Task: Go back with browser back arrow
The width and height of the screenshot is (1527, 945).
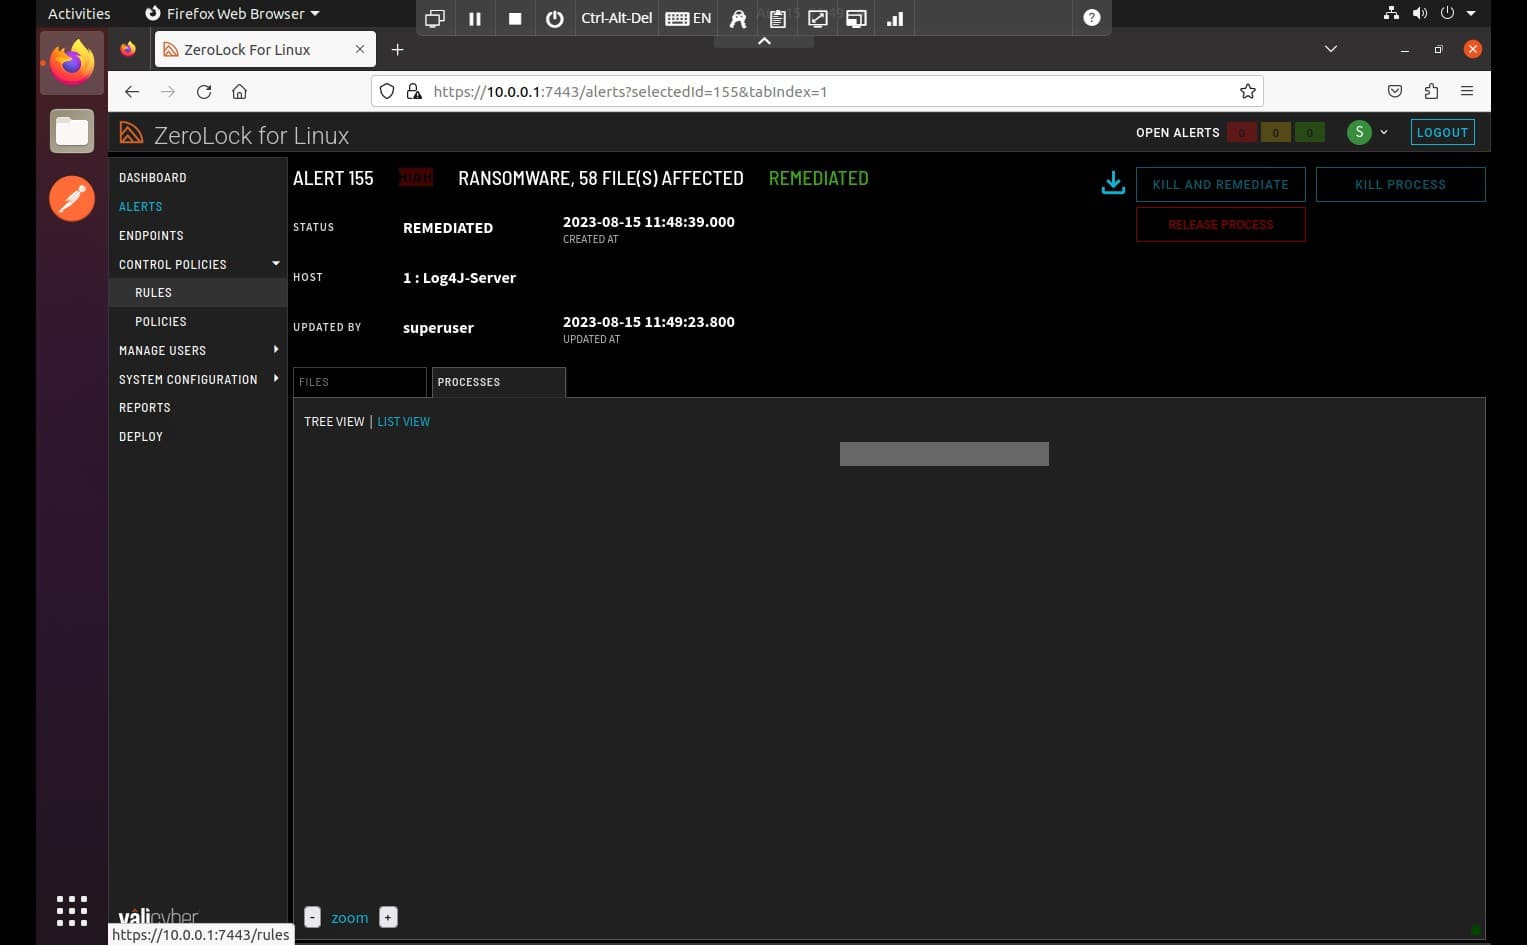Action: coord(132,92)
